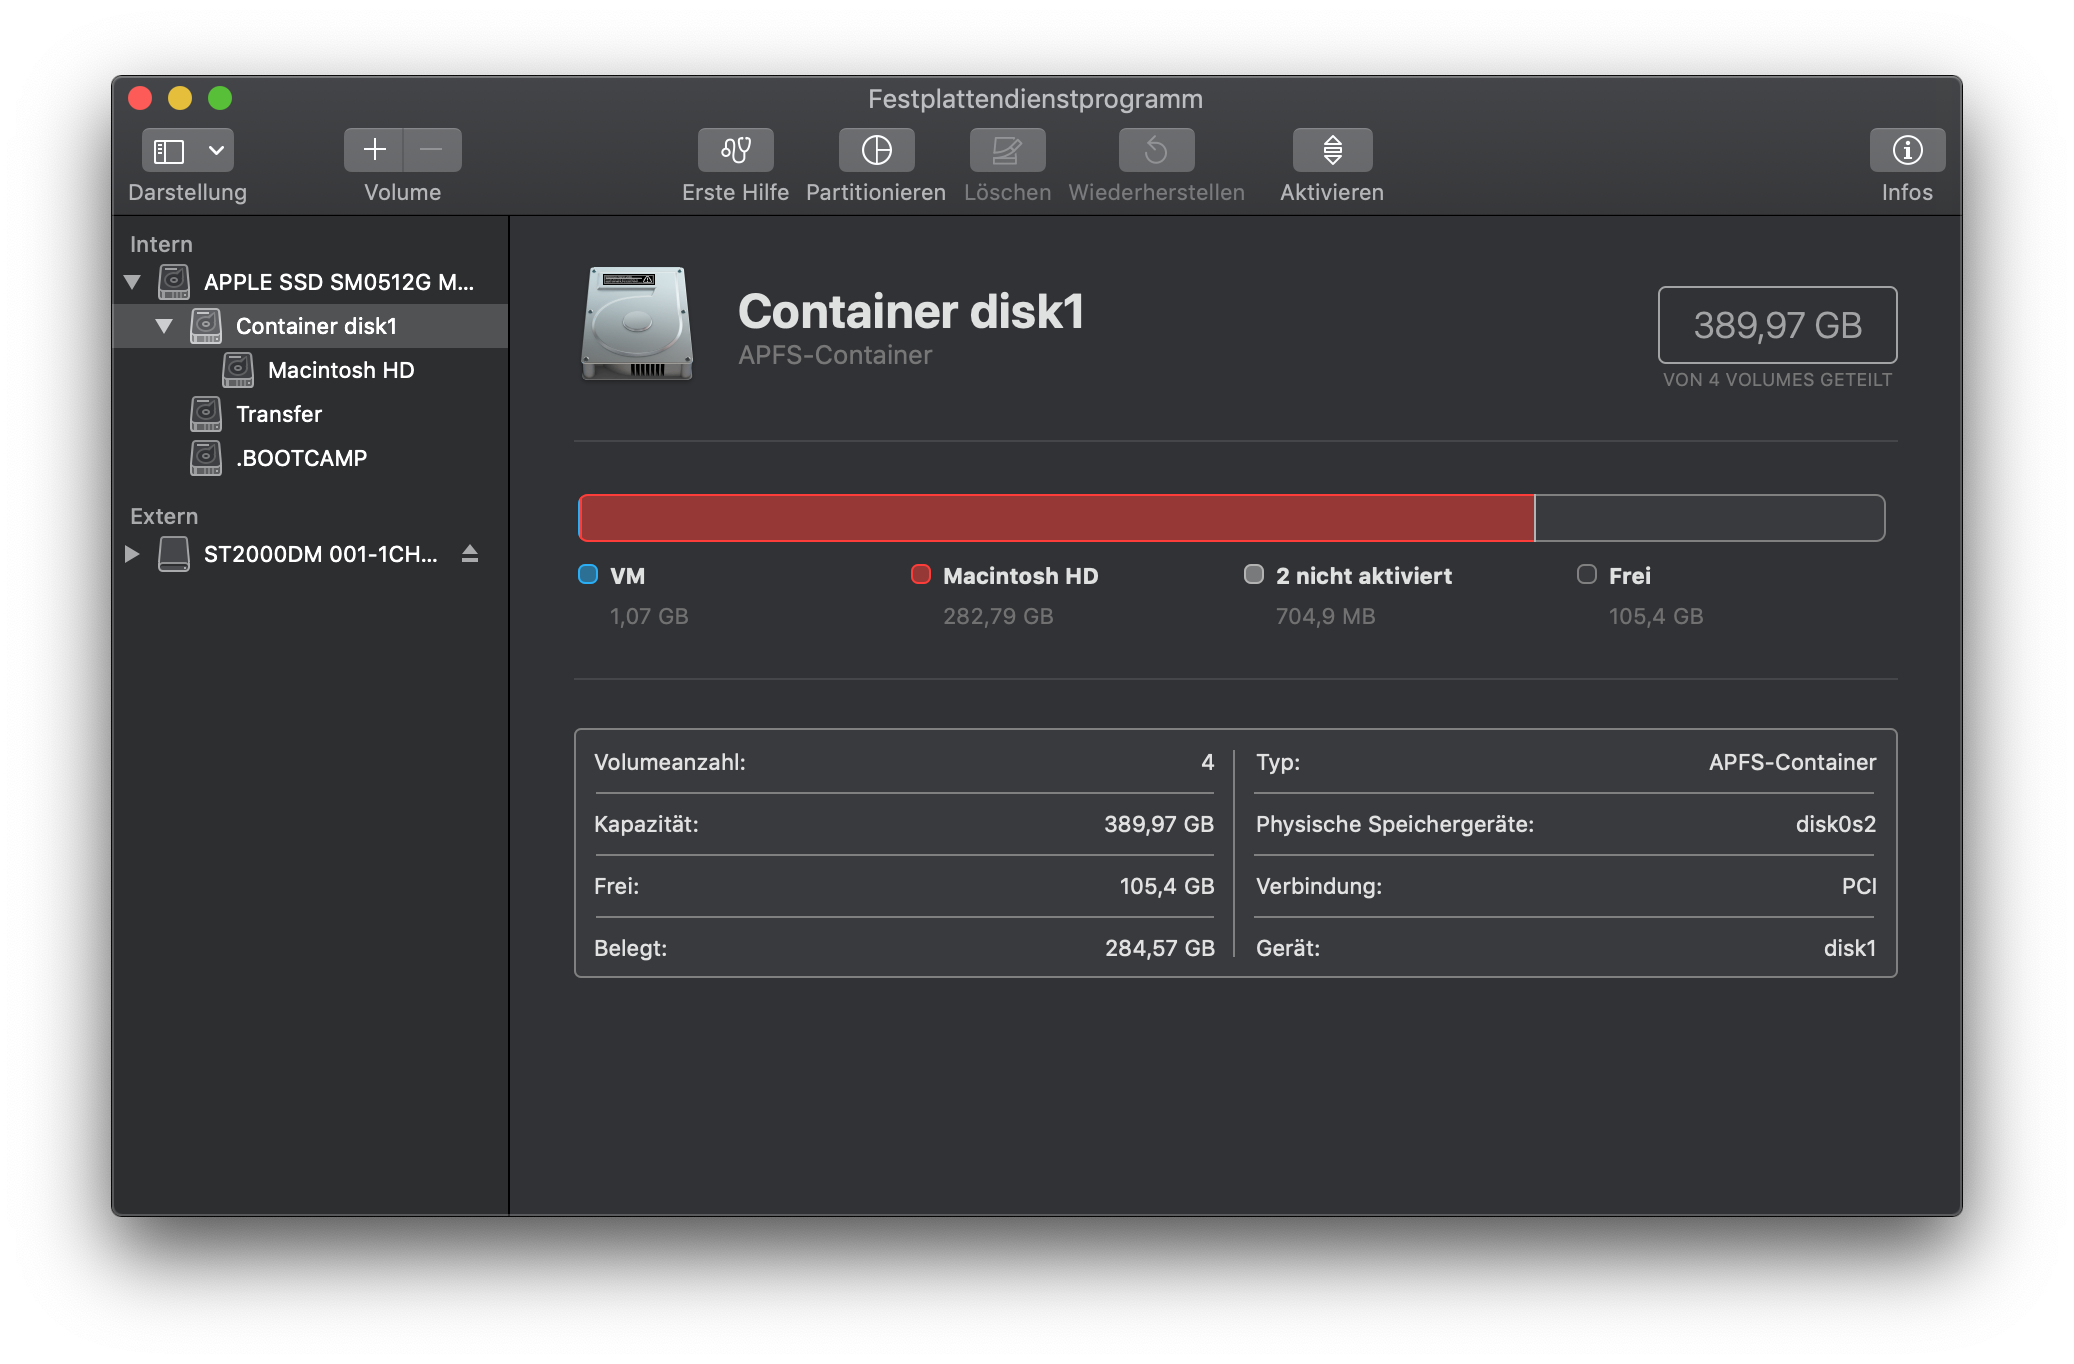Expand the ST2000DM external drive
Image resolution: width=2074 pixels, height=1364 pixels.
coord(132,553)
